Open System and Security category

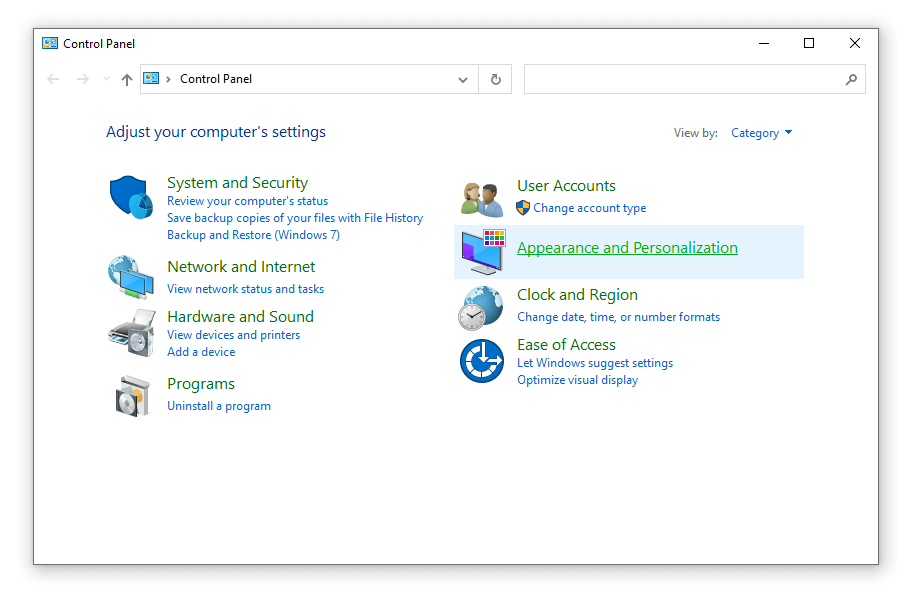point(238,183)
